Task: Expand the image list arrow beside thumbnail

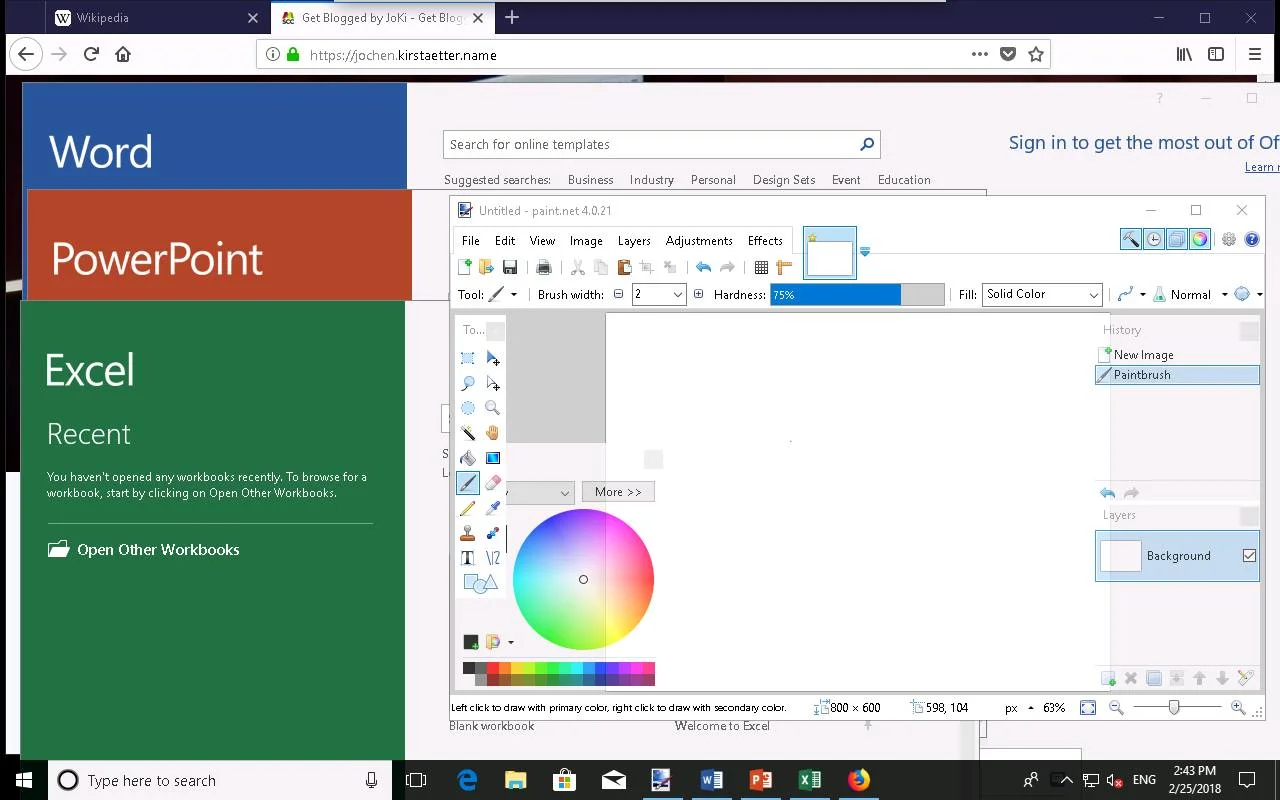Action: [865, 252]
